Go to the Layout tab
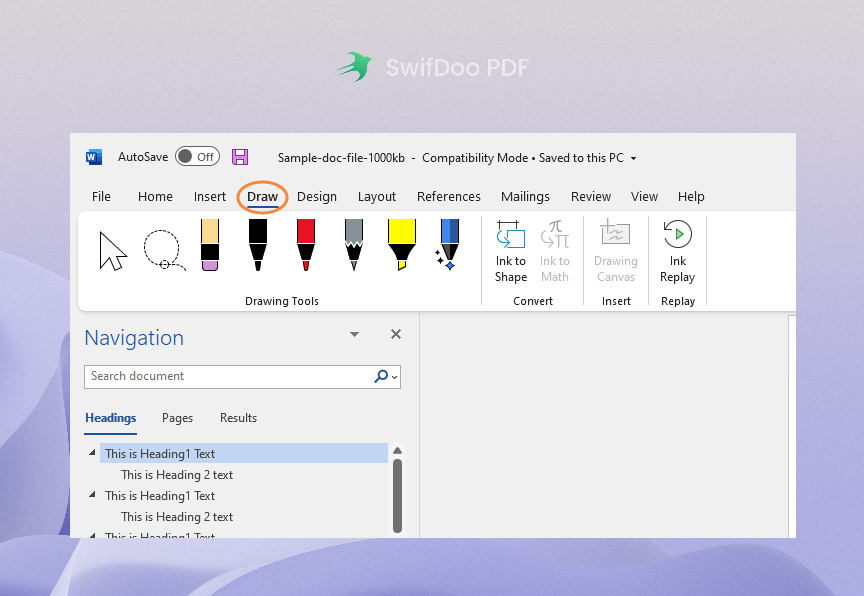This screenshot has width=864, height=596. 377,197
